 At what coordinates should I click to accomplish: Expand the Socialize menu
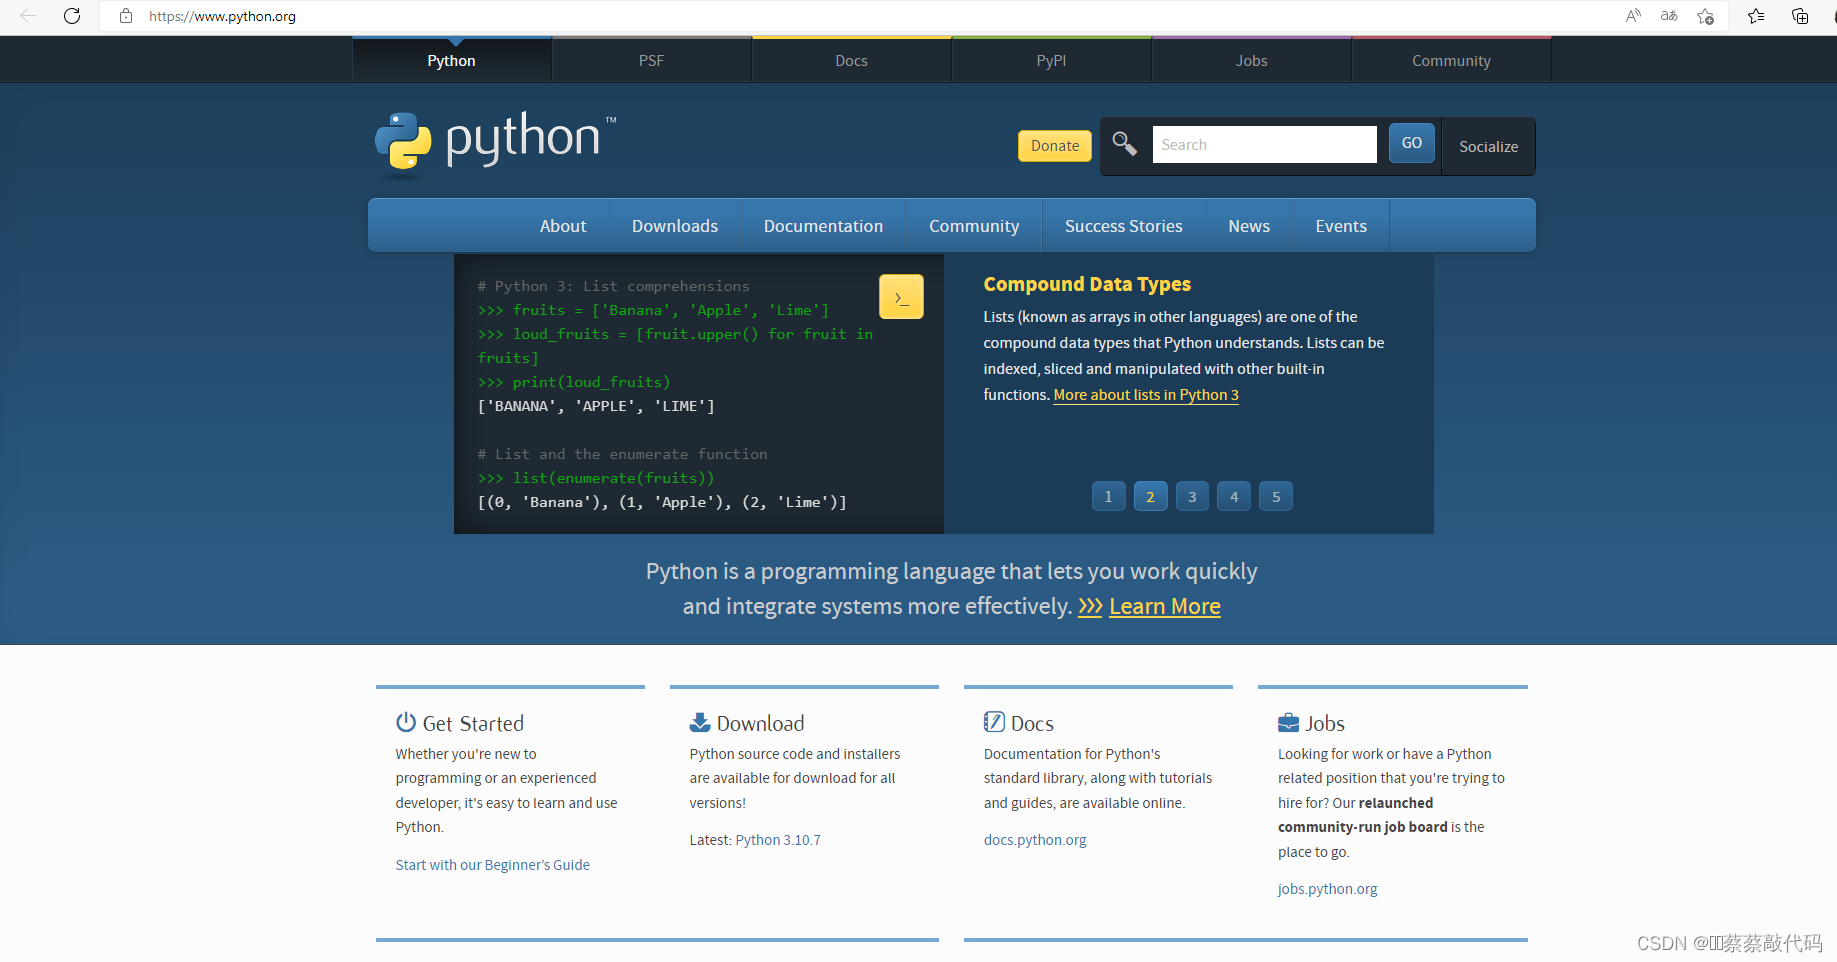point(1489,146)
